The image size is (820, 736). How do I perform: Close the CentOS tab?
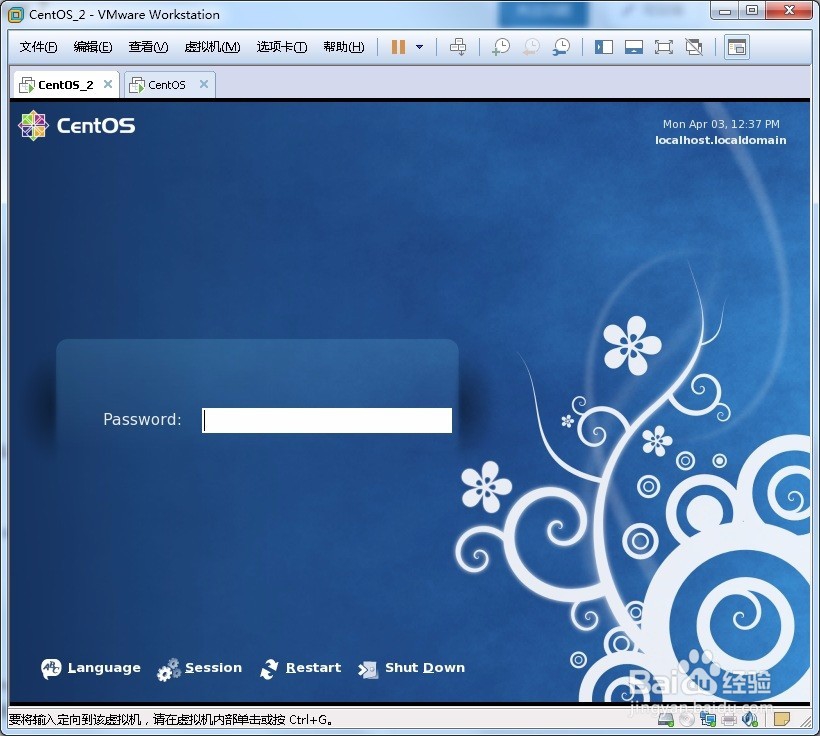[204, 84]
